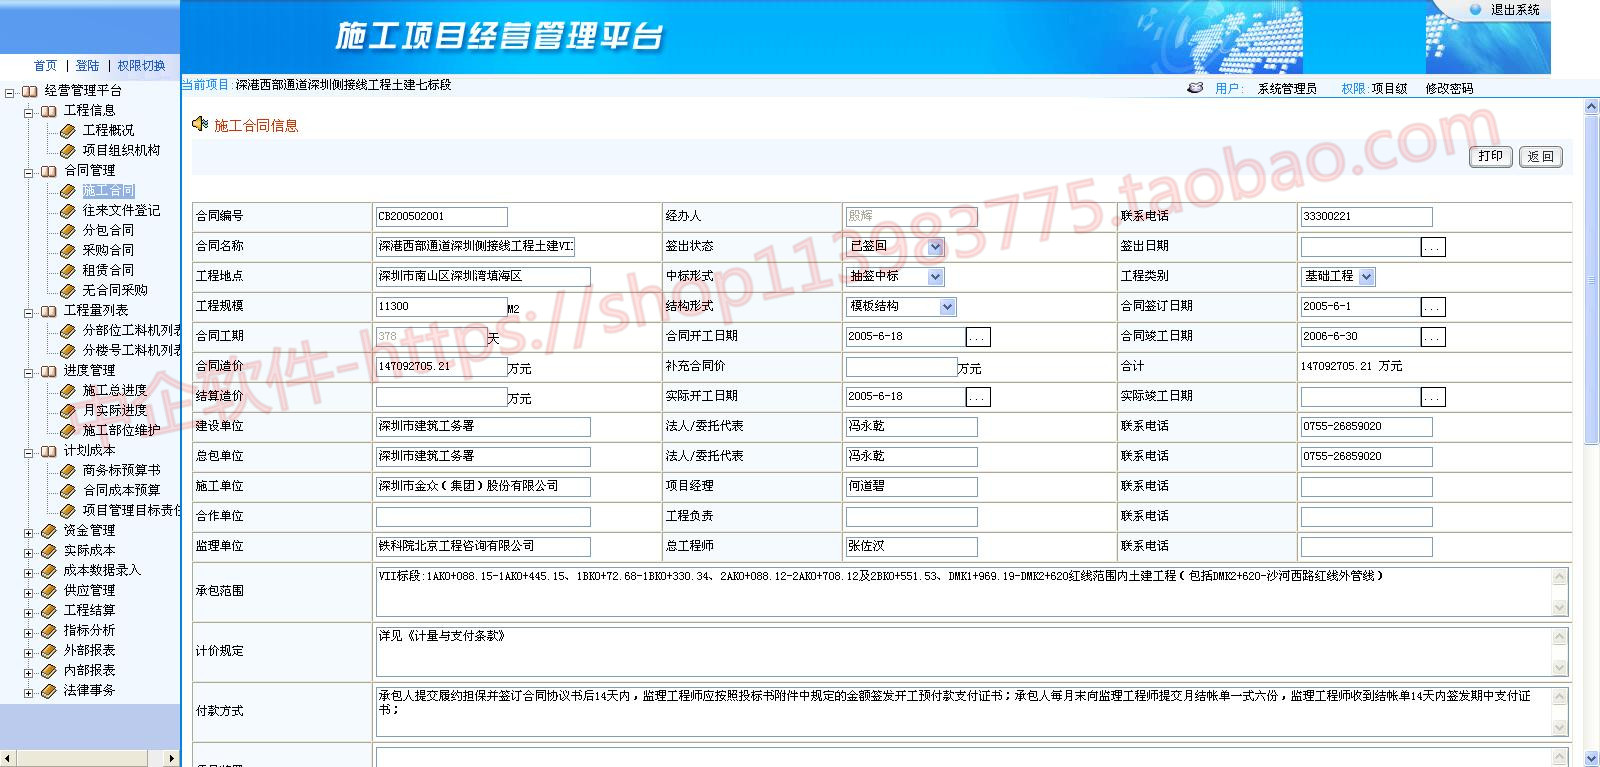This screenshot has width=1600, height=767.
Task: Collapse the 经营管理平台 root node
Action: pos(10,93)
